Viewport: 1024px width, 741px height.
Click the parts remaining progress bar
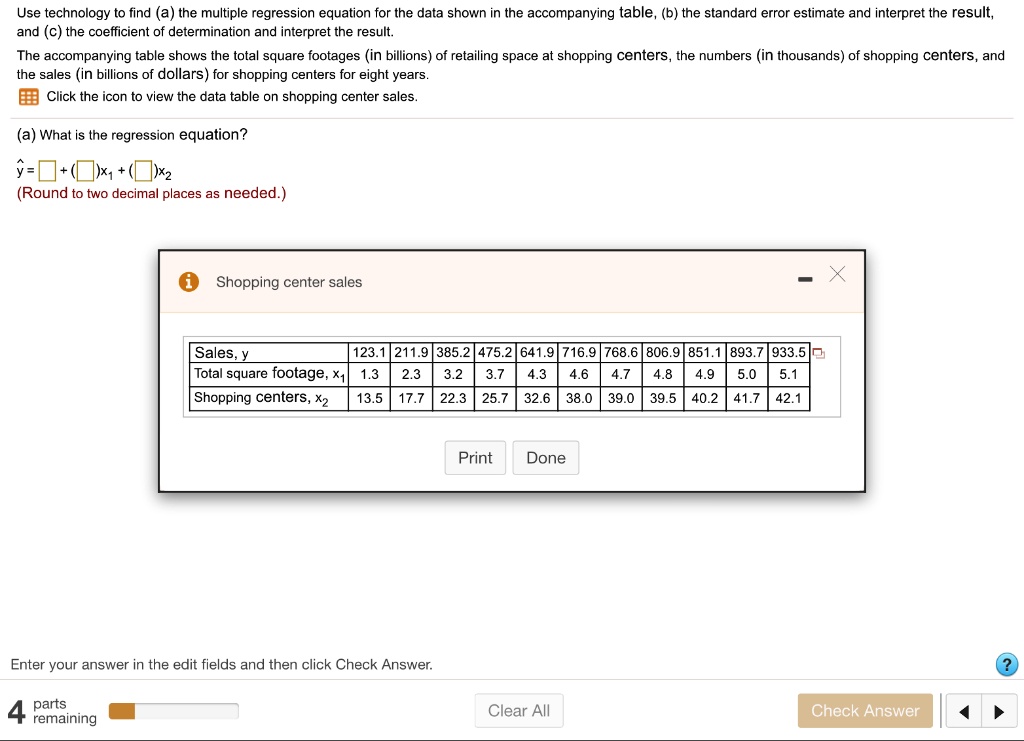[173, 710]
